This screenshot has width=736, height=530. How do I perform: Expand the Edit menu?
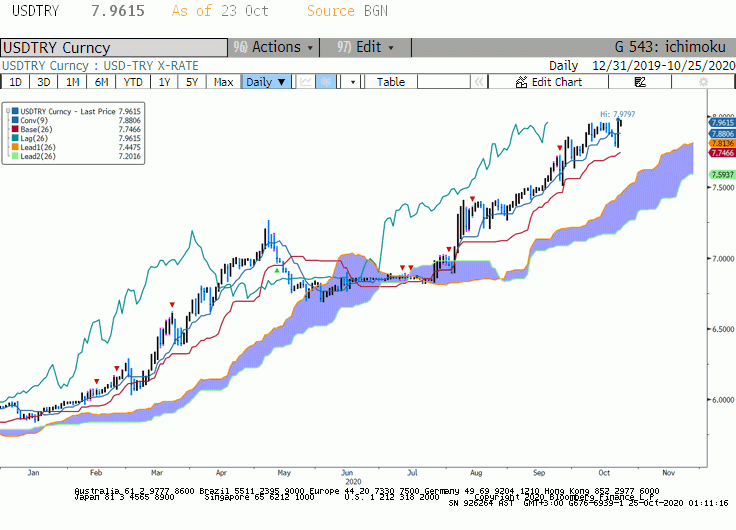point(365,47)
